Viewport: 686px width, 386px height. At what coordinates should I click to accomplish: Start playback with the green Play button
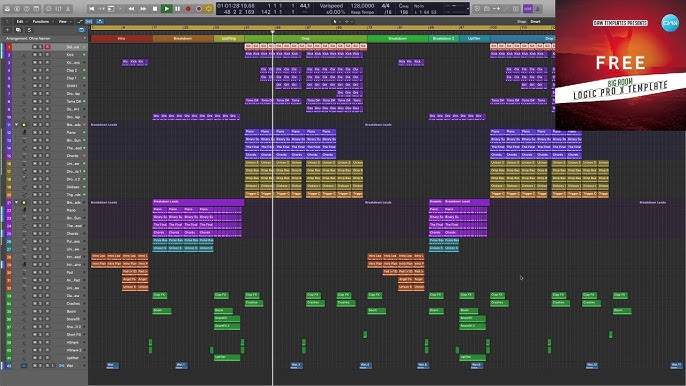[166, 8]
